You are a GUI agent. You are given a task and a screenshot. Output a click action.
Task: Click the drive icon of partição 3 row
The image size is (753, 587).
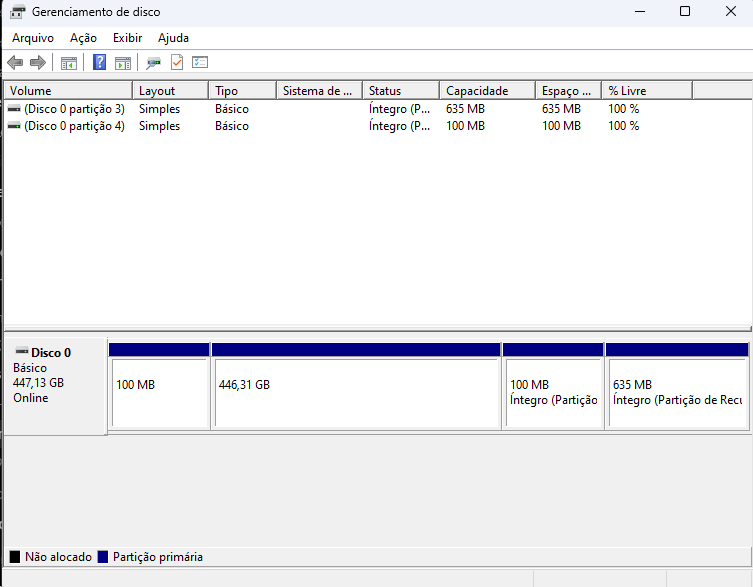point(14,109)
